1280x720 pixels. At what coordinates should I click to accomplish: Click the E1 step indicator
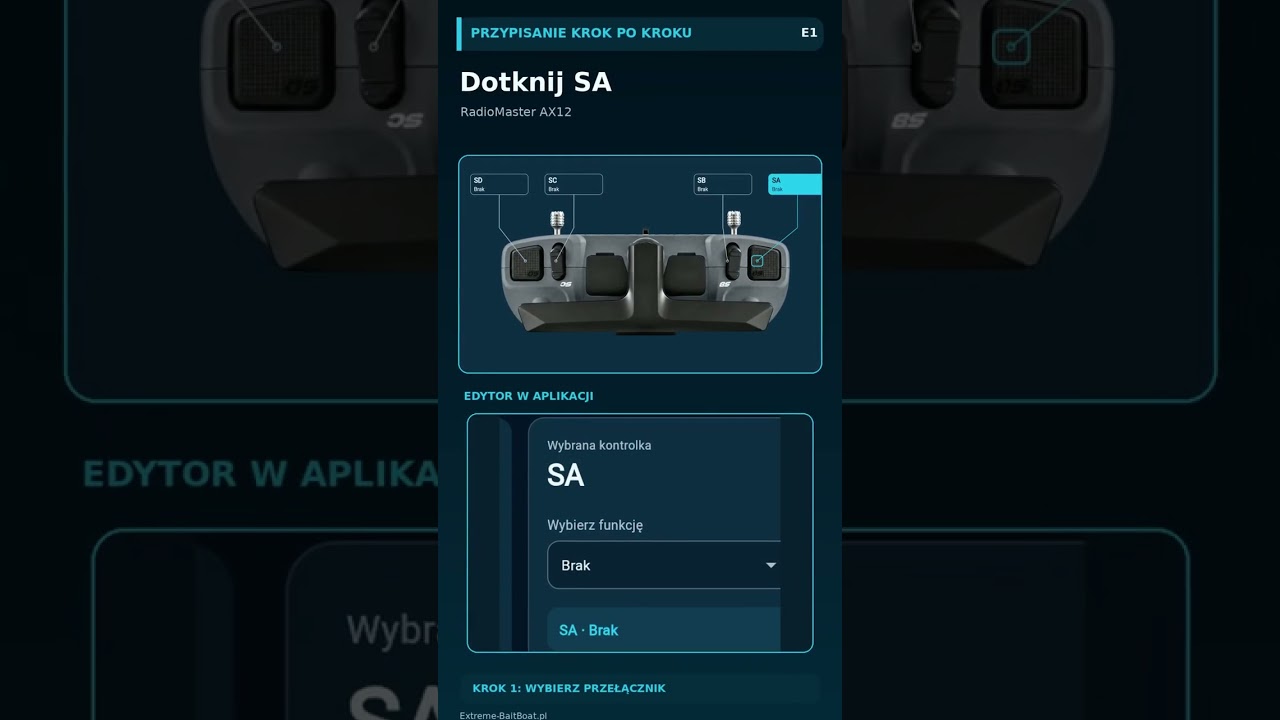[x=809, y=33]
